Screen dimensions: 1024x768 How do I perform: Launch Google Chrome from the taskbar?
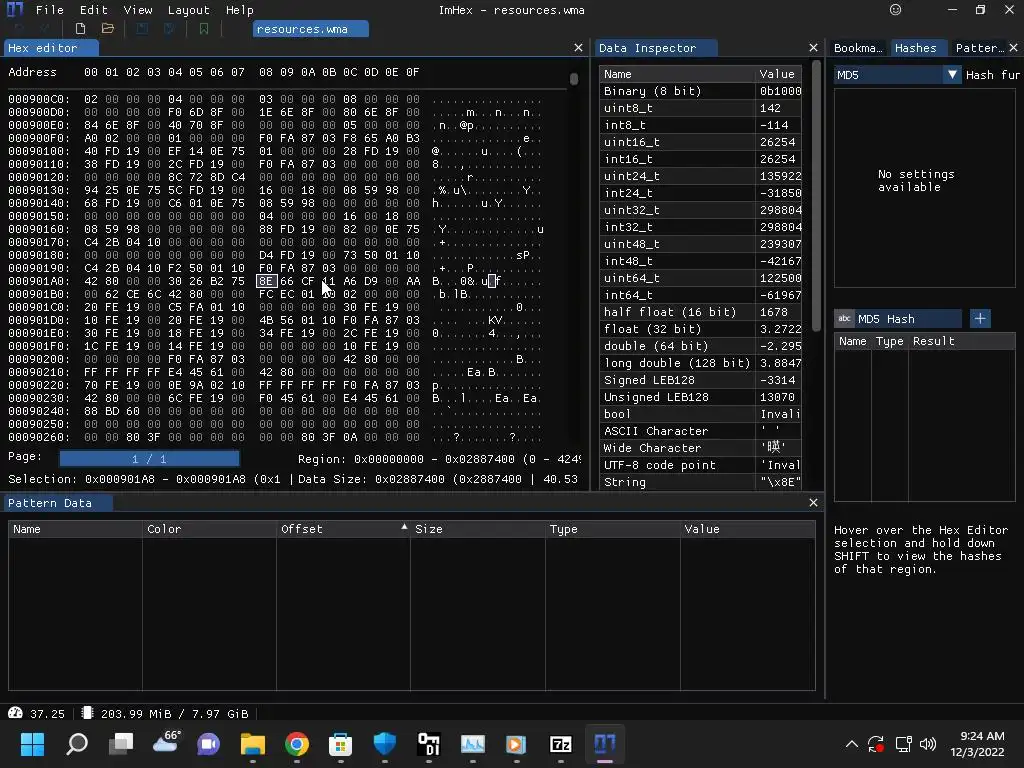(x=296, y=744)
